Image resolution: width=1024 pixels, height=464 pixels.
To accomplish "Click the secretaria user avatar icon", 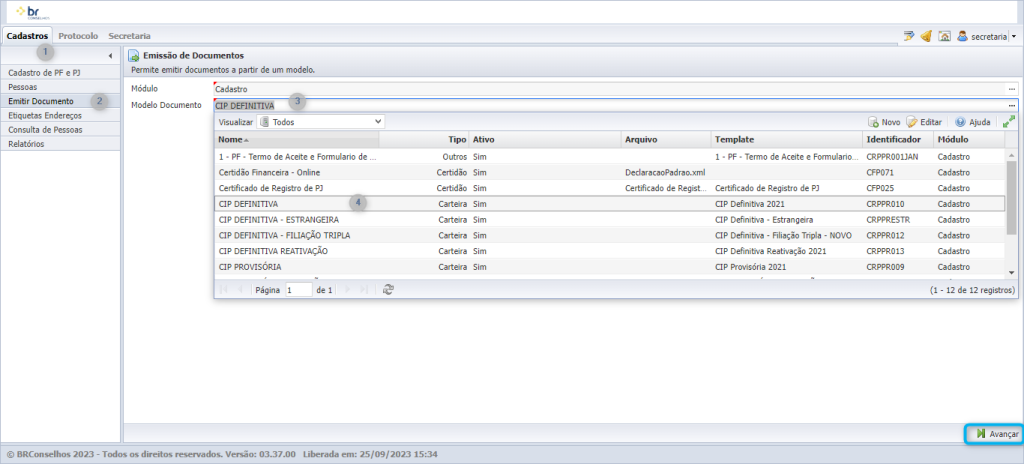I will pyautogui.click(x=963, y=37).
